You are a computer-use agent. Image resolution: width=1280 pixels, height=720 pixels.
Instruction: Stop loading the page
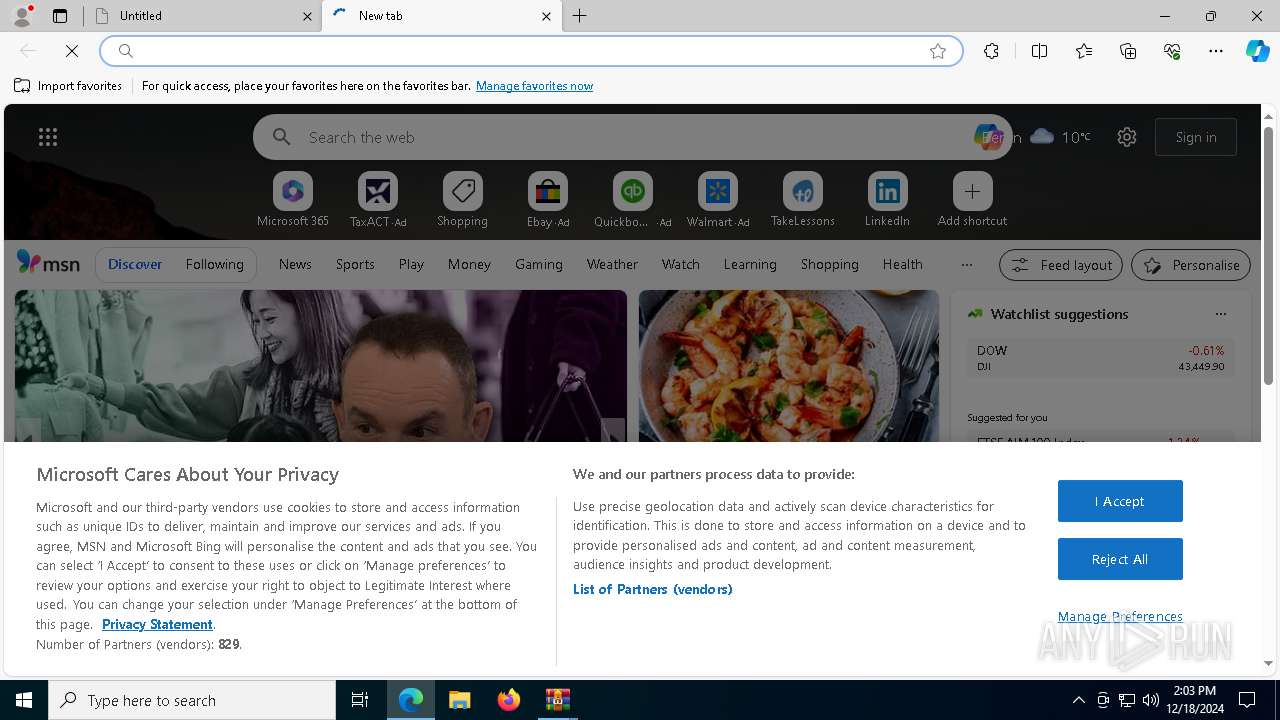[72, 51]
